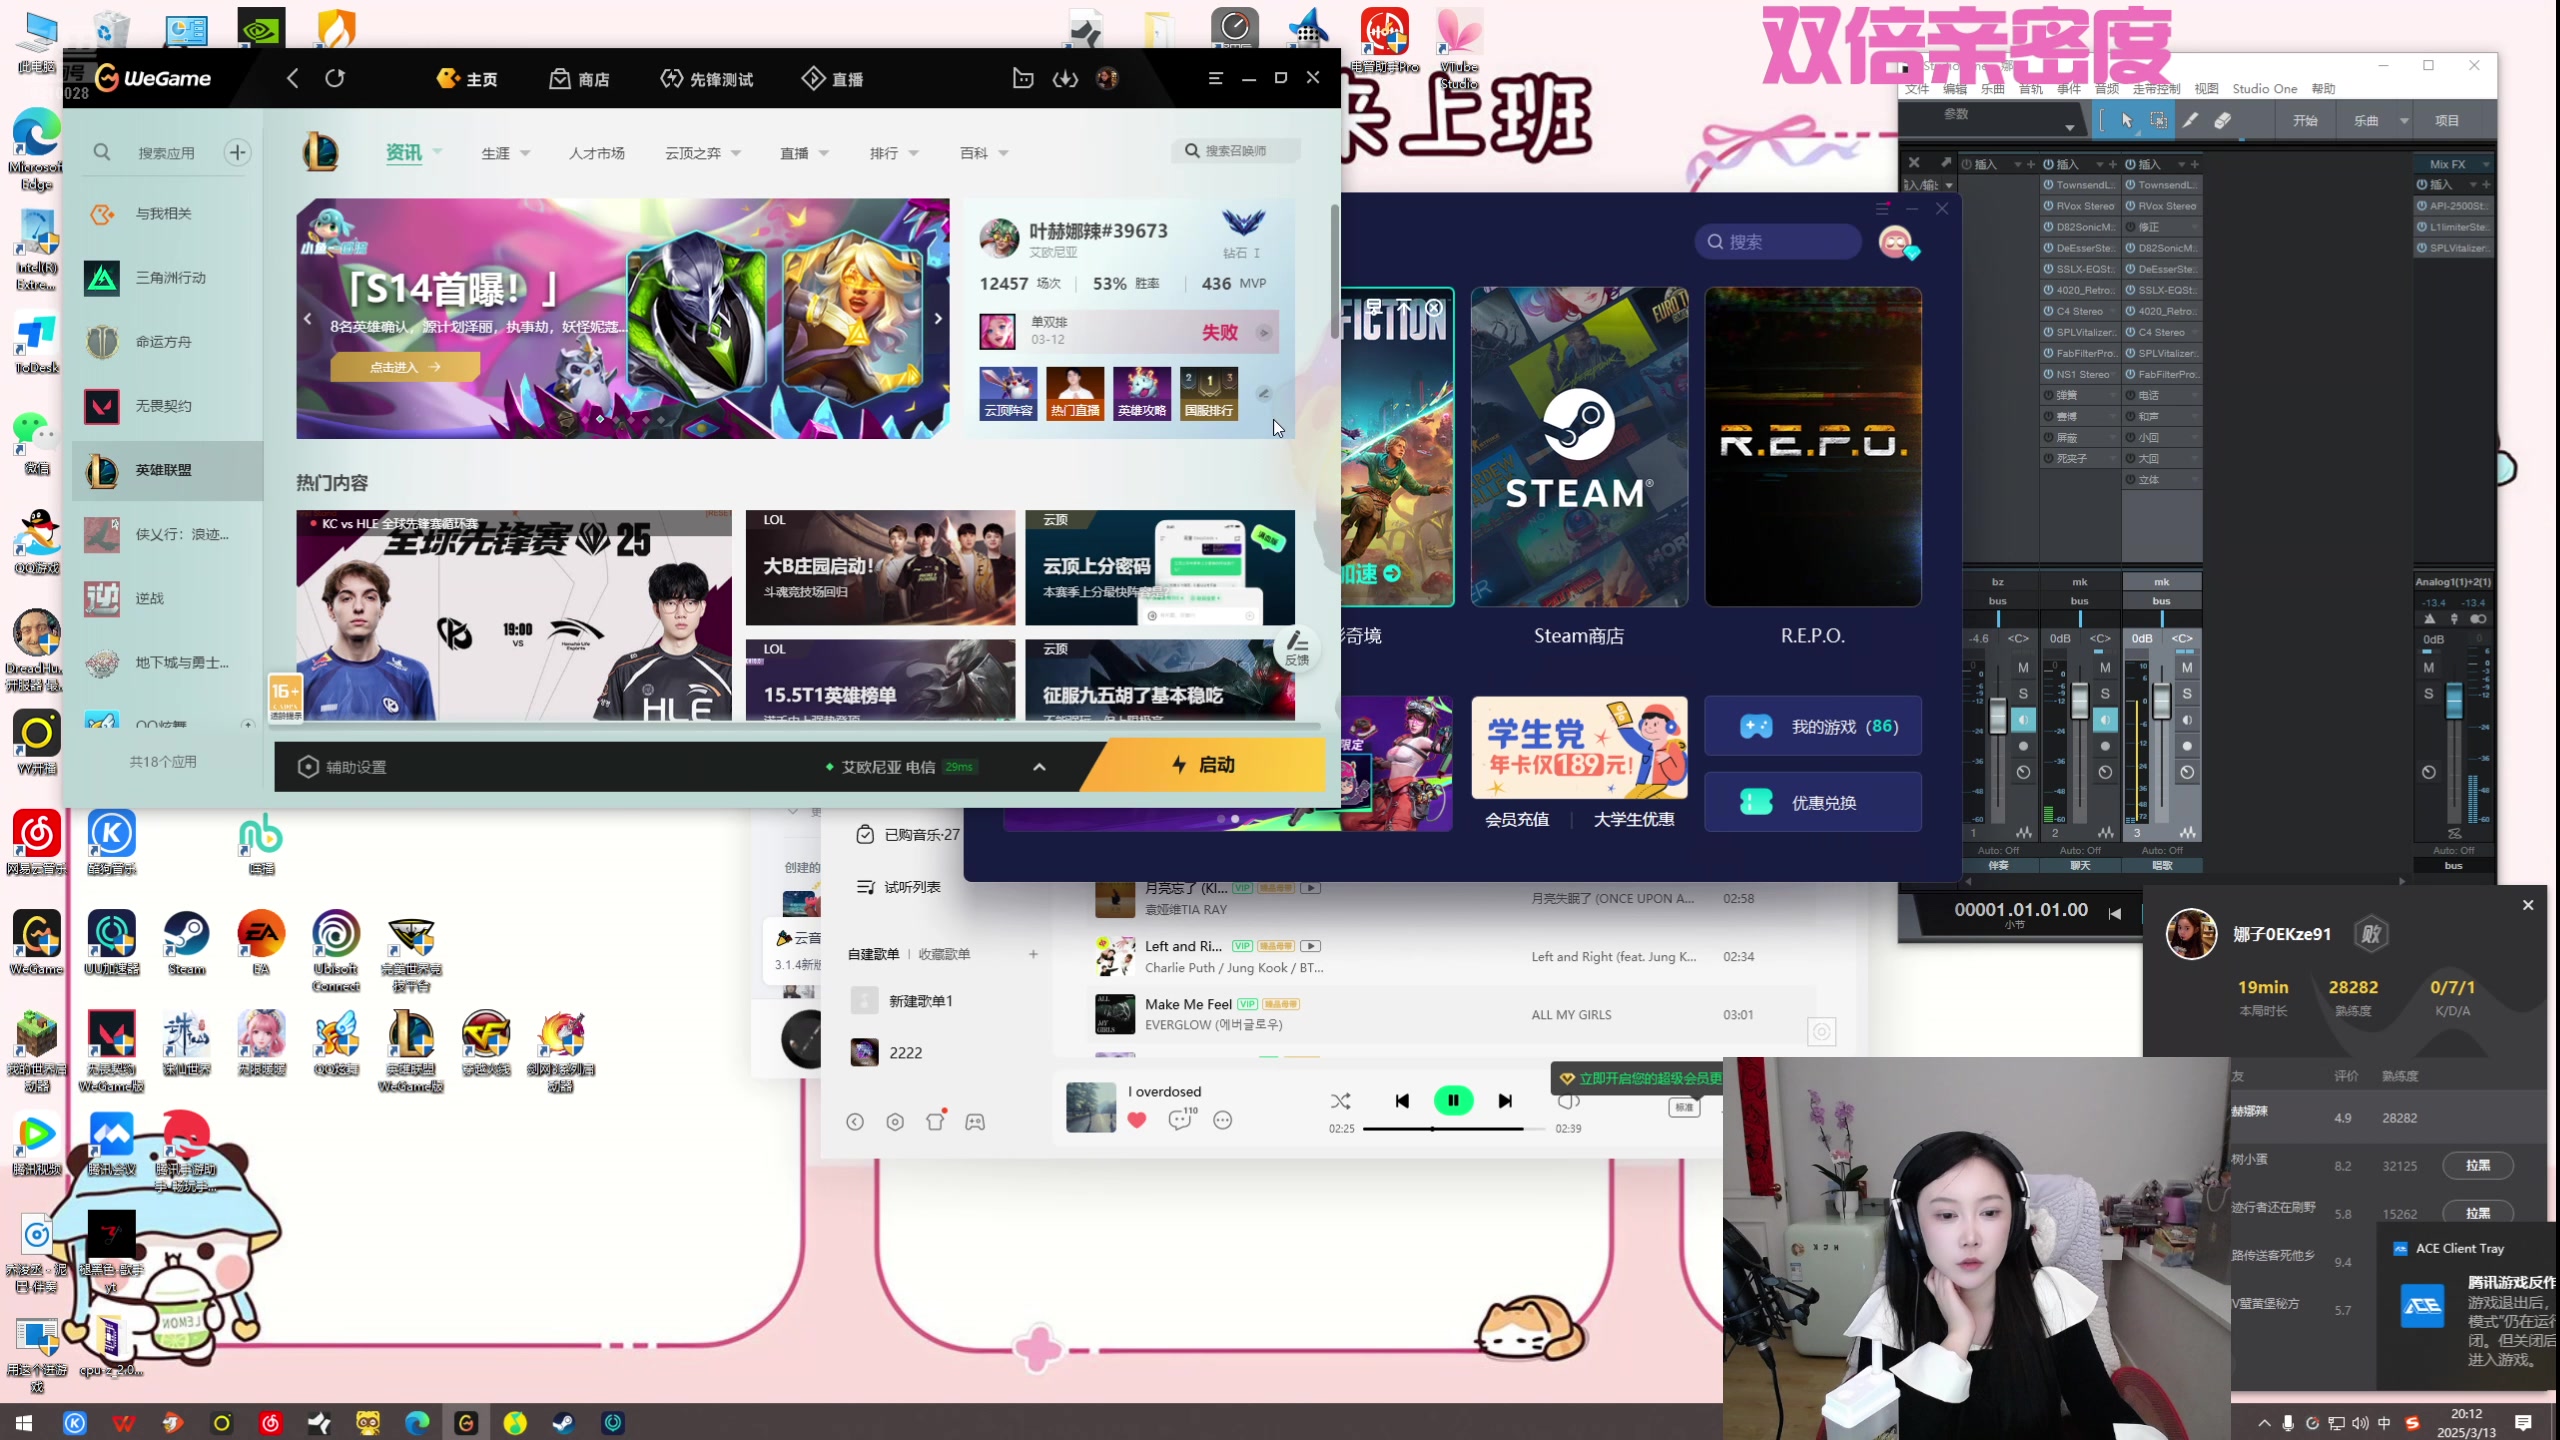Viewport: 2560px width, 1440px height.
Task: Open the WeGame folder icon in top bar
Action: (1022, 78)
